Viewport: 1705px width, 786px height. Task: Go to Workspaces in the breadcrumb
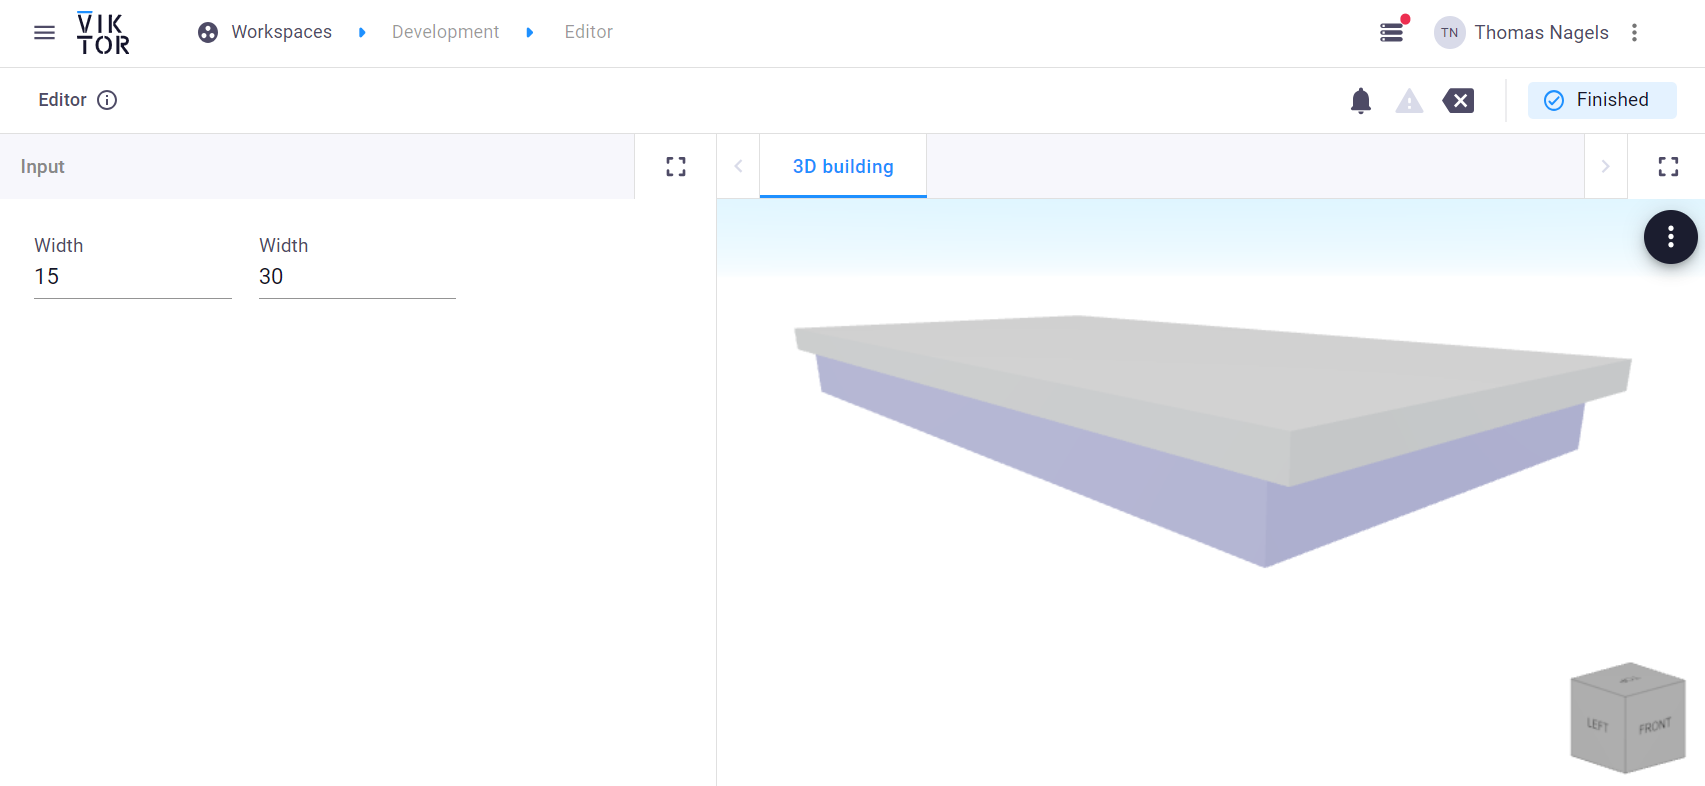coord(281,33)
